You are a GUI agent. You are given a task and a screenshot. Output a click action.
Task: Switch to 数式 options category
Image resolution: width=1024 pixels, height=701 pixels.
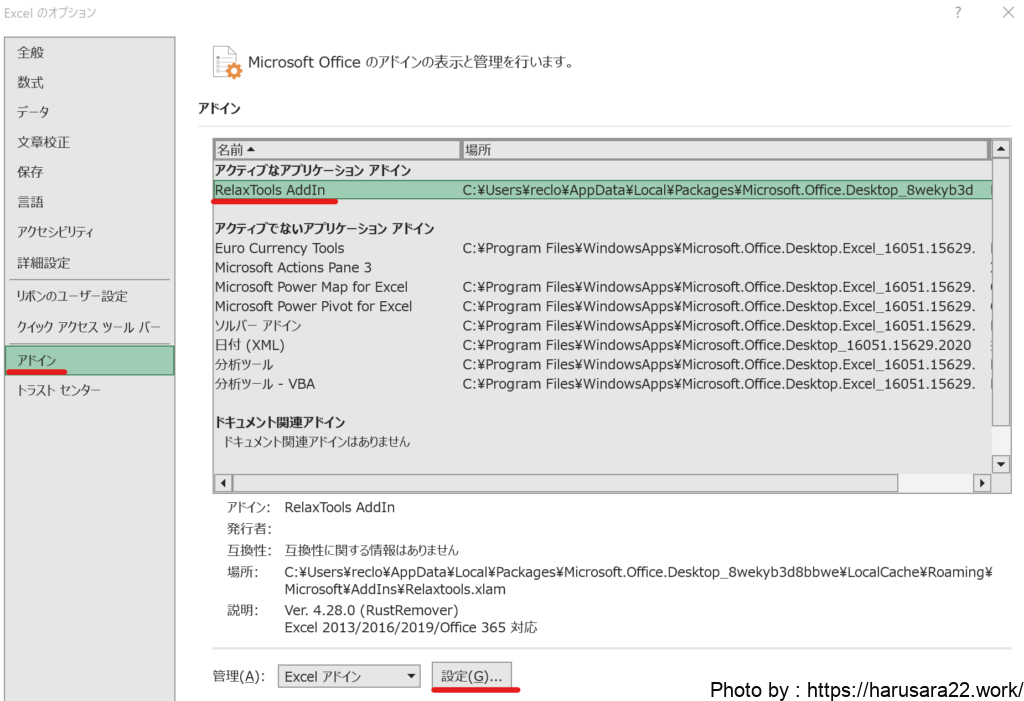[31, 82]
